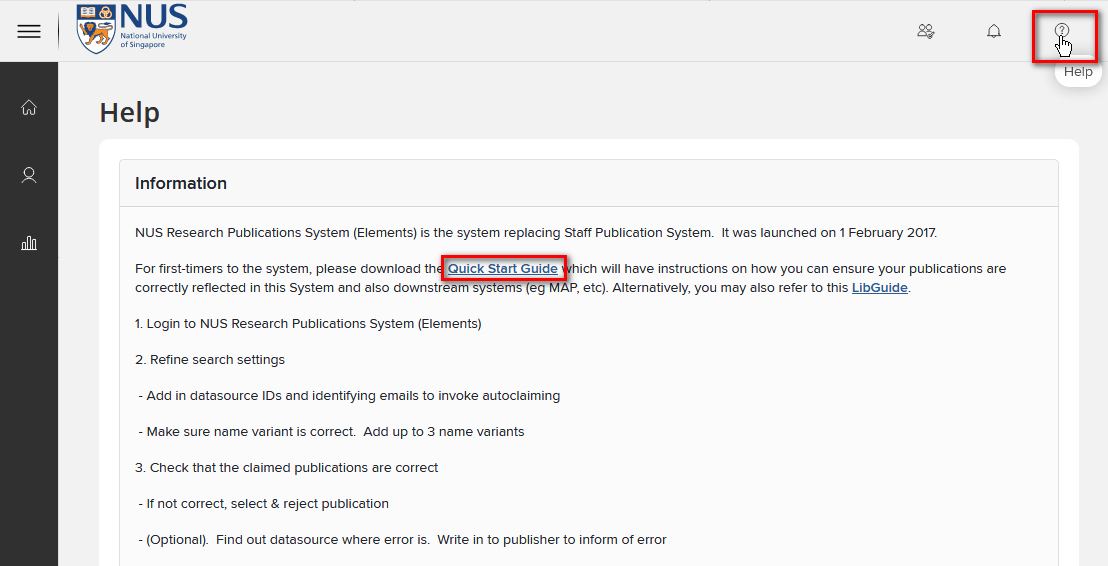Go to Home from the sidebar
The image size is (1108, 566).
pos(29,107)
